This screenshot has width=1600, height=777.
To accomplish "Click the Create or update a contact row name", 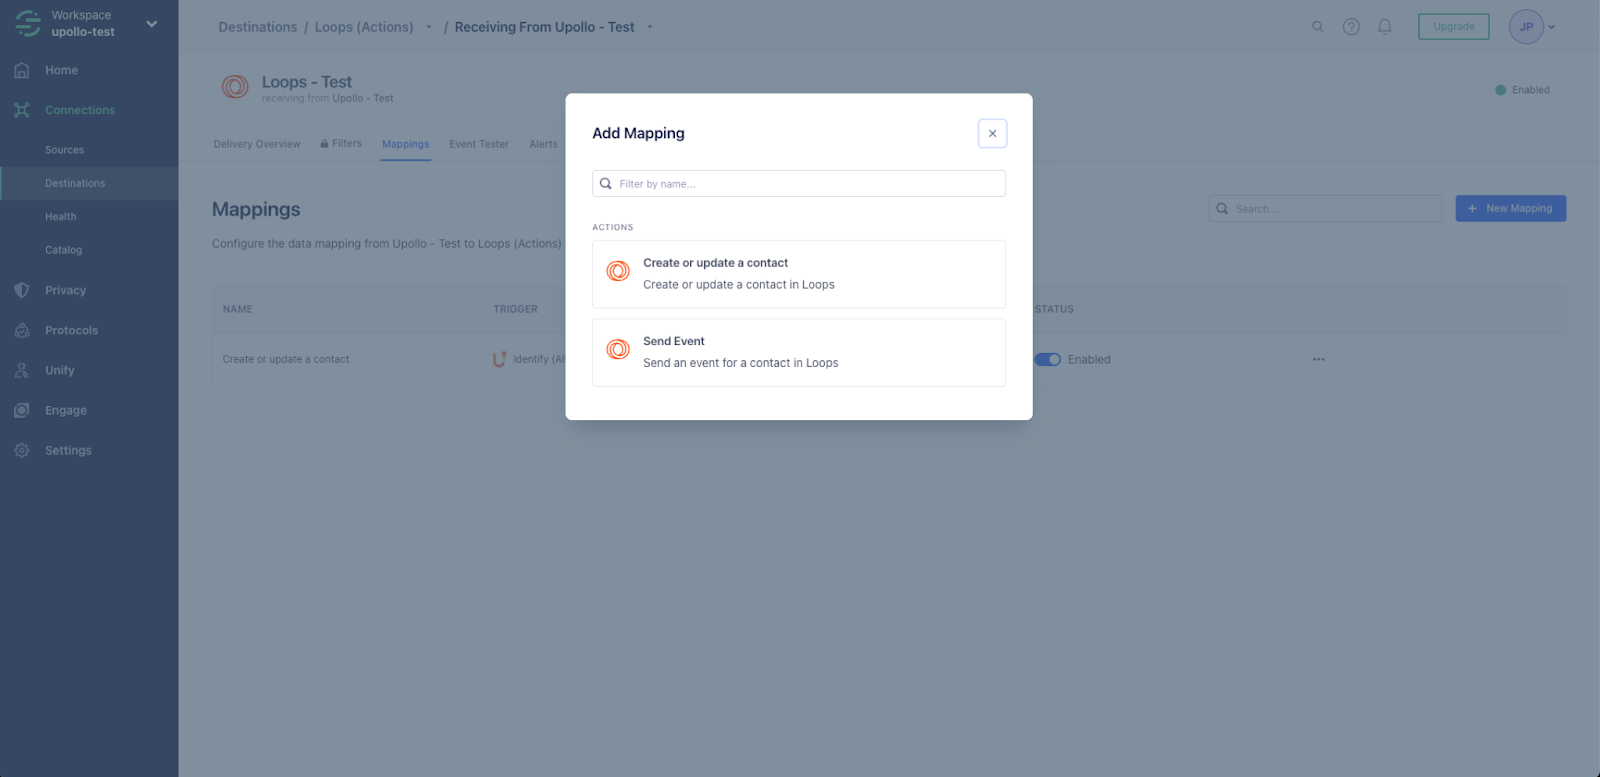I will [x=286, y=359].
